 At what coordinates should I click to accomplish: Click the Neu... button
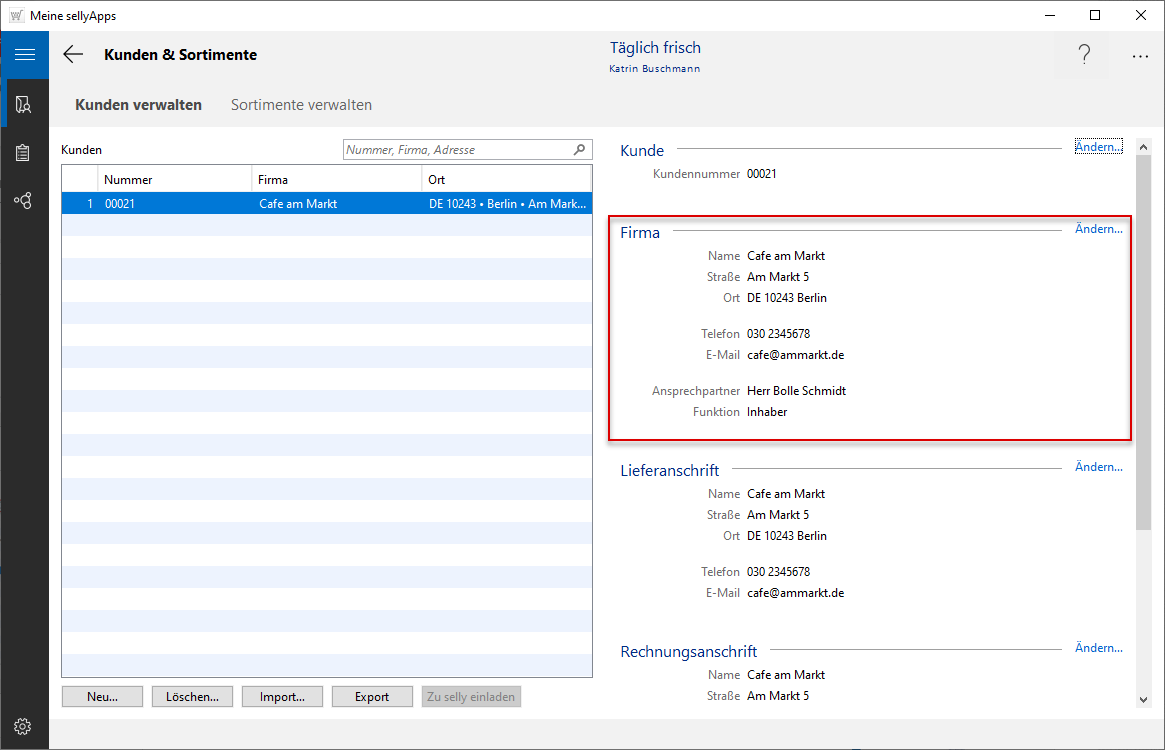102,697
